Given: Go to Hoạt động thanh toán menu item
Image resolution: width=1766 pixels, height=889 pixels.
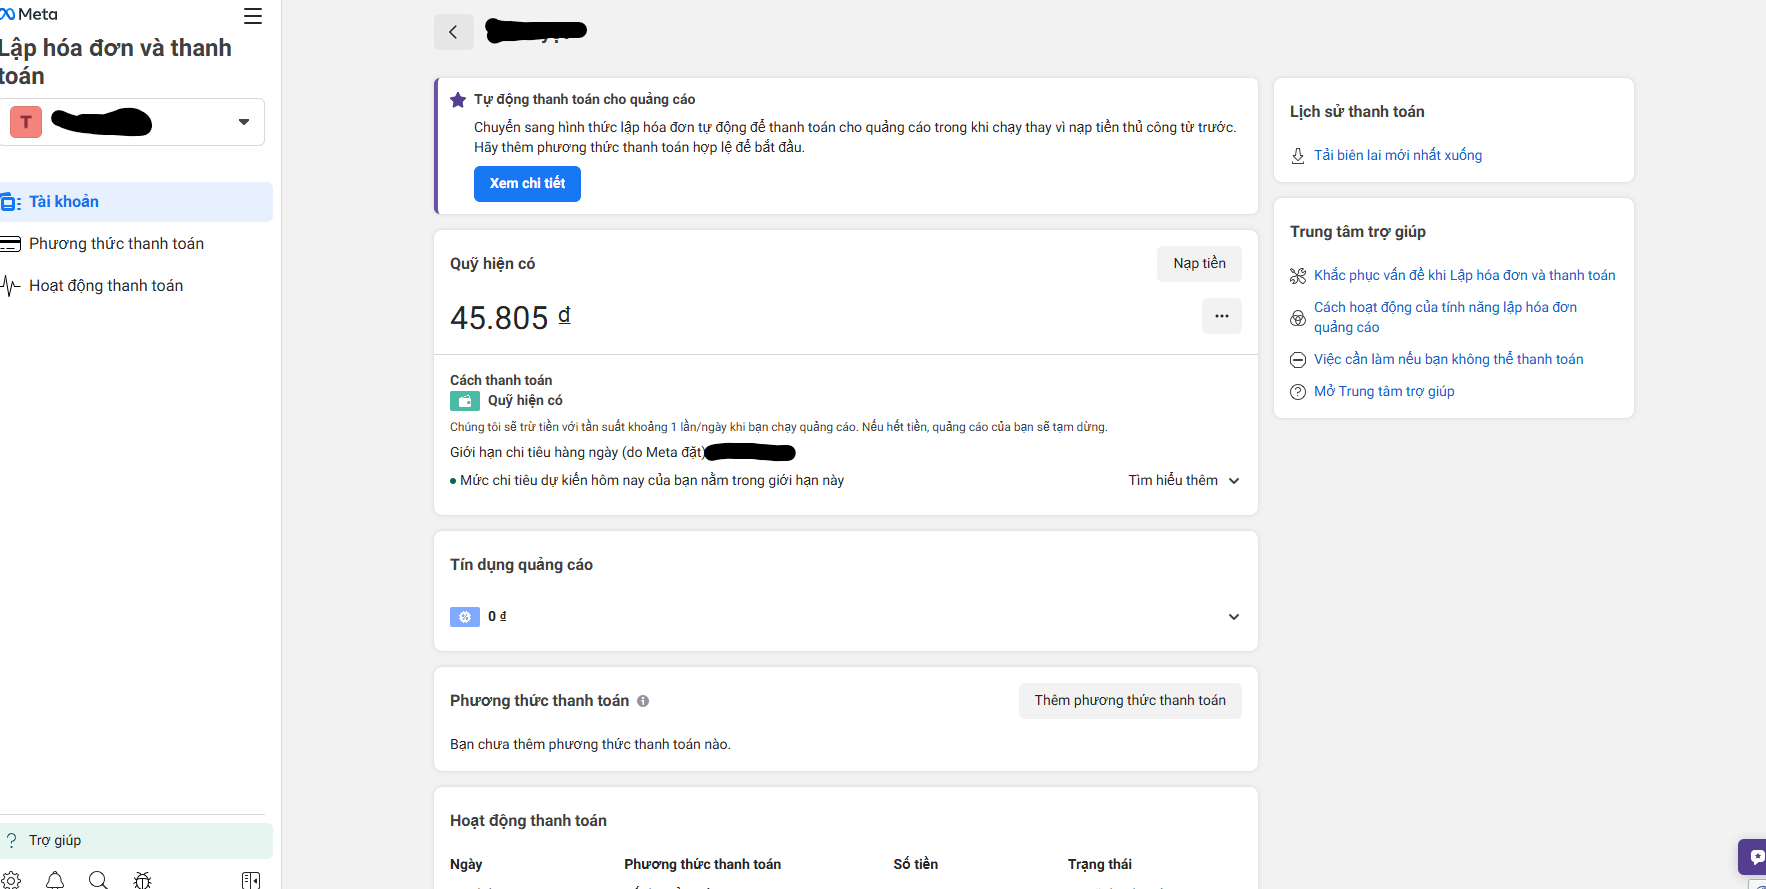Looking at the screenshot, I should click(x=106, y=286).
